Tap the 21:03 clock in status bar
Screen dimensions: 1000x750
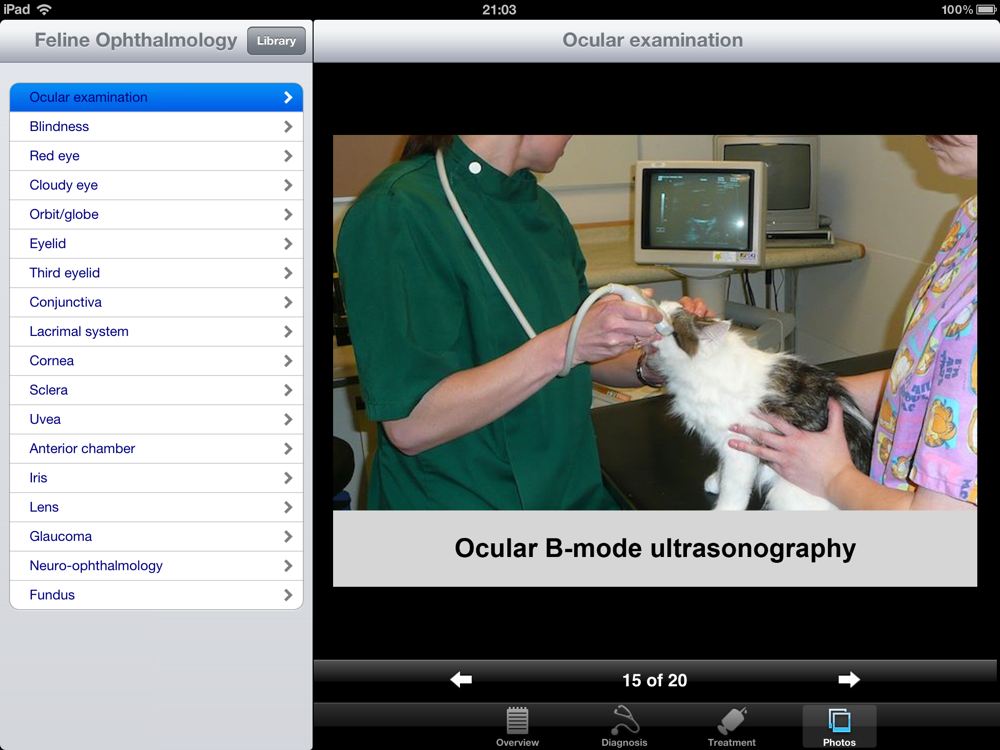499,10
